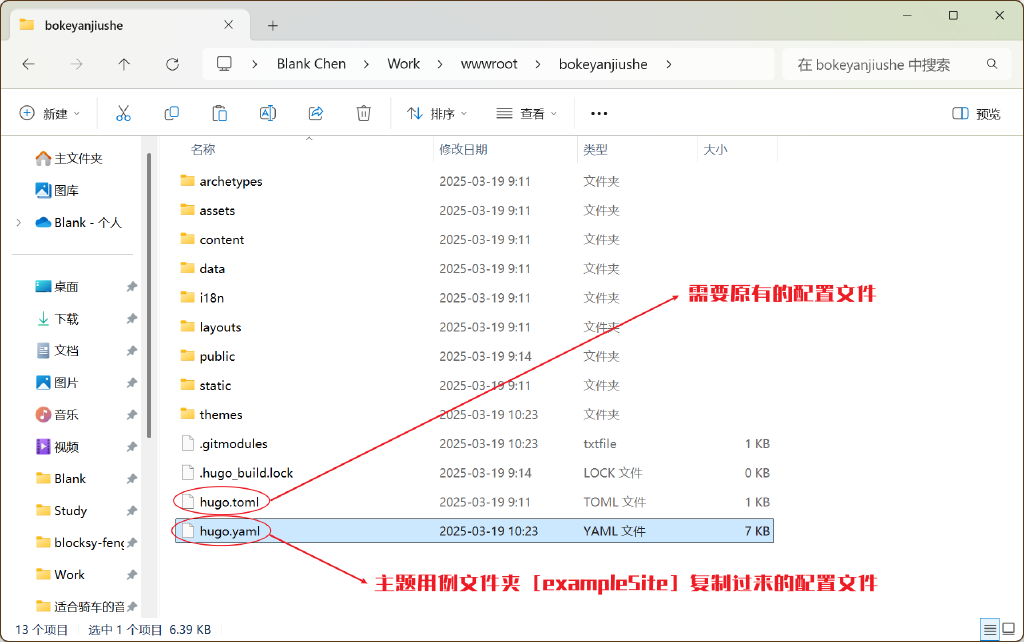Delete hugo.yaml using the trash icon

[363, 113]
